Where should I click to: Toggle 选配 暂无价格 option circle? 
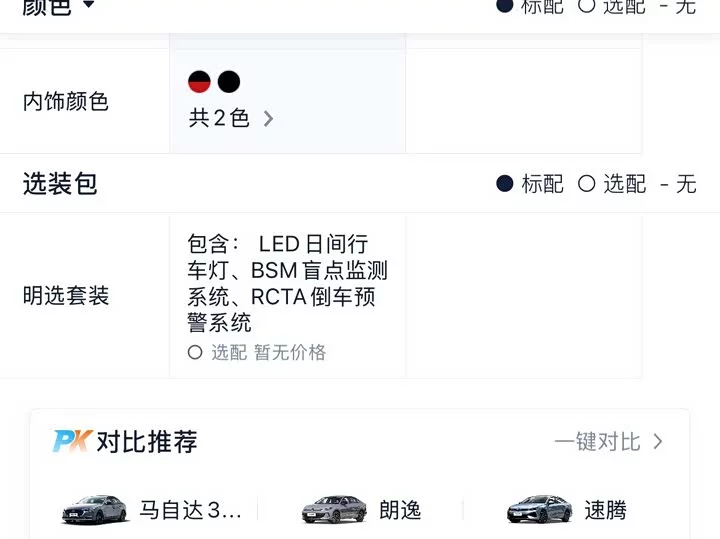pyautogui.click(x=195, y=353)
